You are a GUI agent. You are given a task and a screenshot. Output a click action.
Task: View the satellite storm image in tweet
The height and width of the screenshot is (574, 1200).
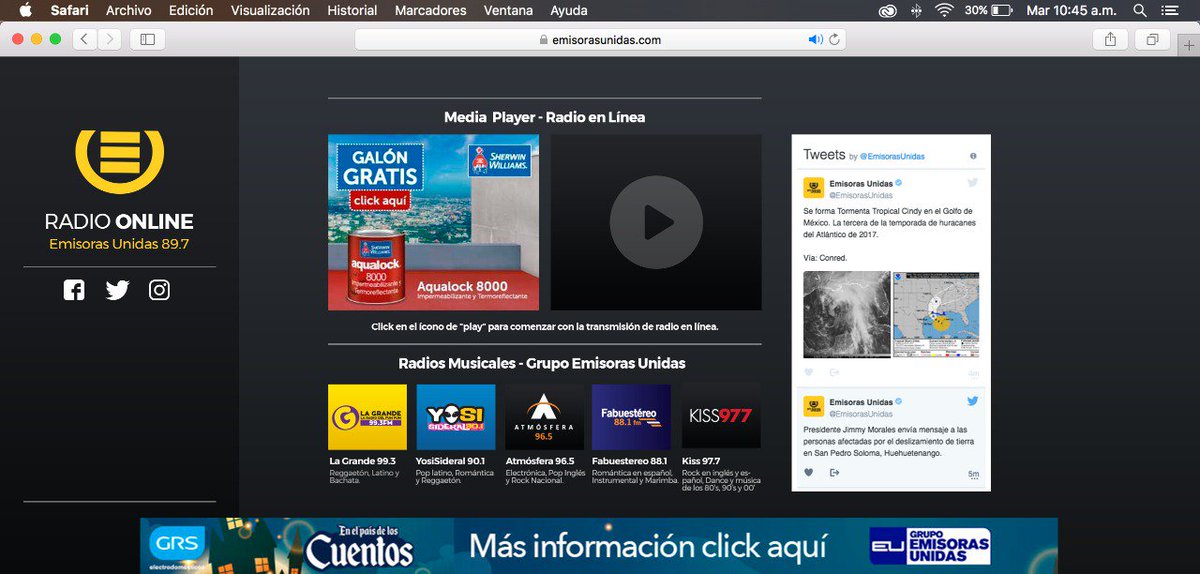(847, 314)
